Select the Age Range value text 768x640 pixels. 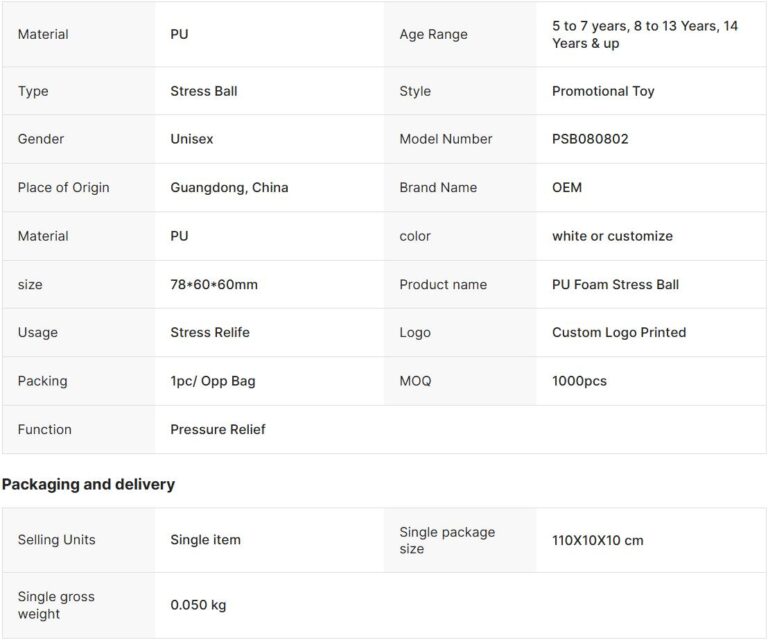click(x=645, y=34)
